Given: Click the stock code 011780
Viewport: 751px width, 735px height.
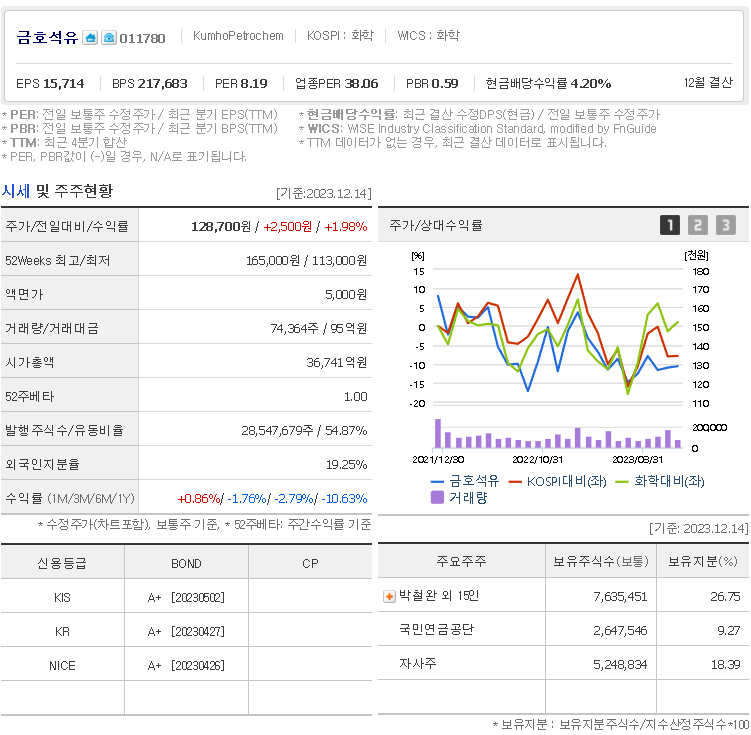Looking at the screenshot, I should [142, 38].
